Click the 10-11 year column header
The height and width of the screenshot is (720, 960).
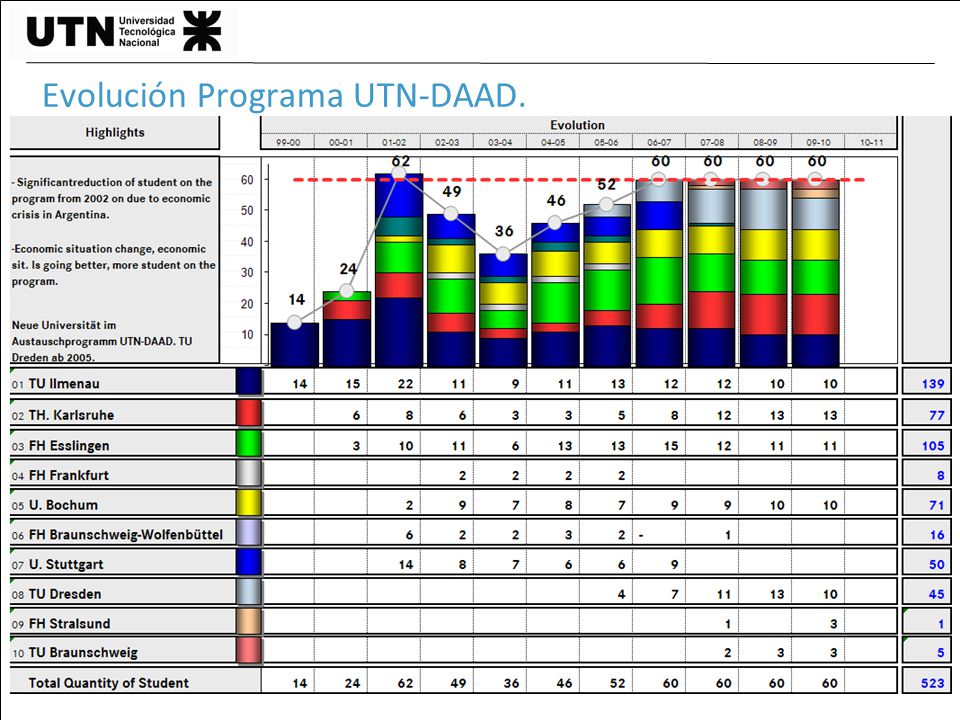tap(871, 142)
